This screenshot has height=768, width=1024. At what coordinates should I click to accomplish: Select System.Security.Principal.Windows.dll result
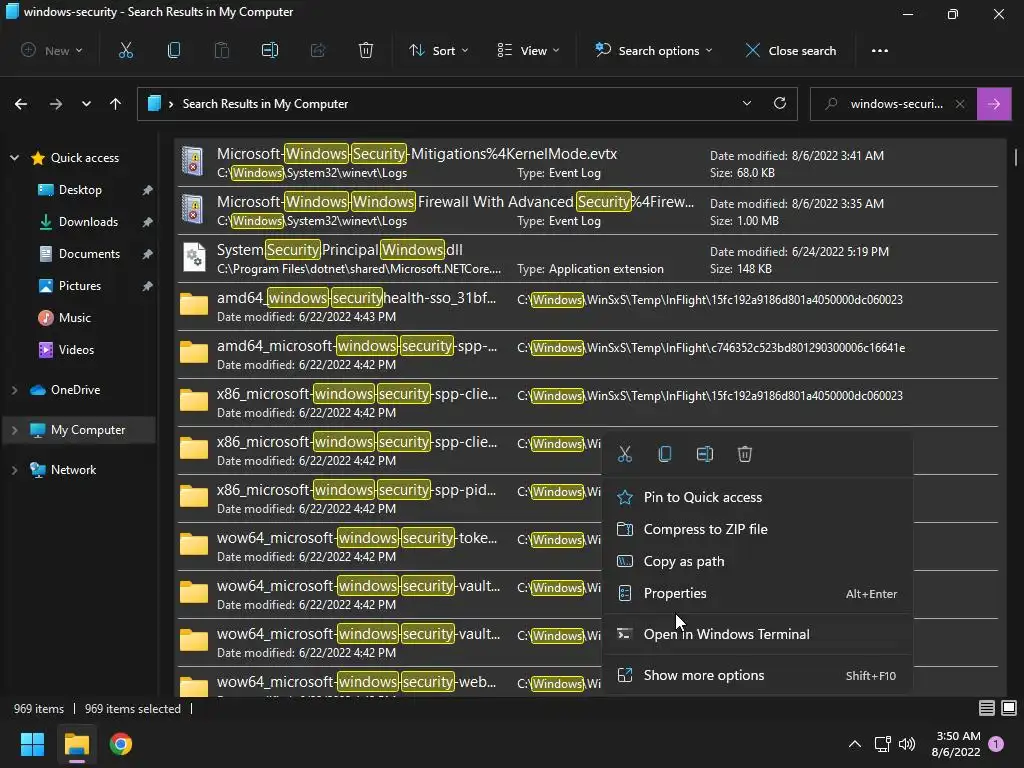[587, 259]
